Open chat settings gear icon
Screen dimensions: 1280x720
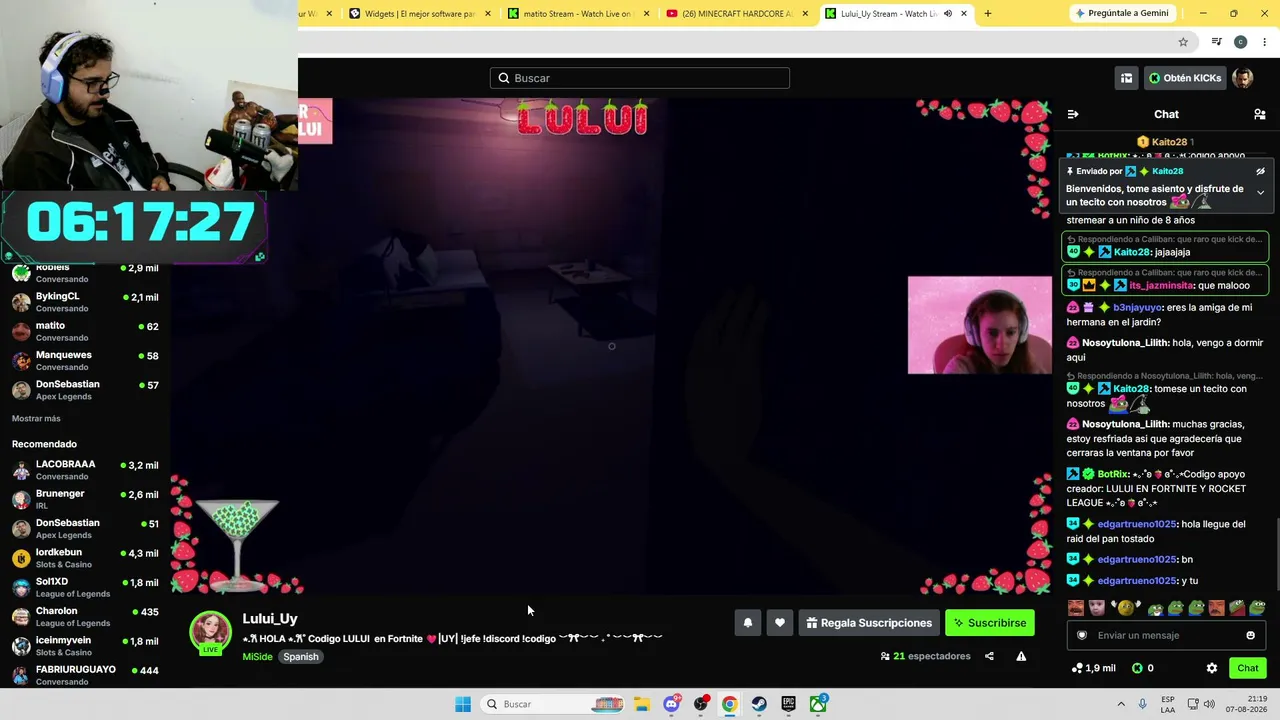tap(1212, 668)
